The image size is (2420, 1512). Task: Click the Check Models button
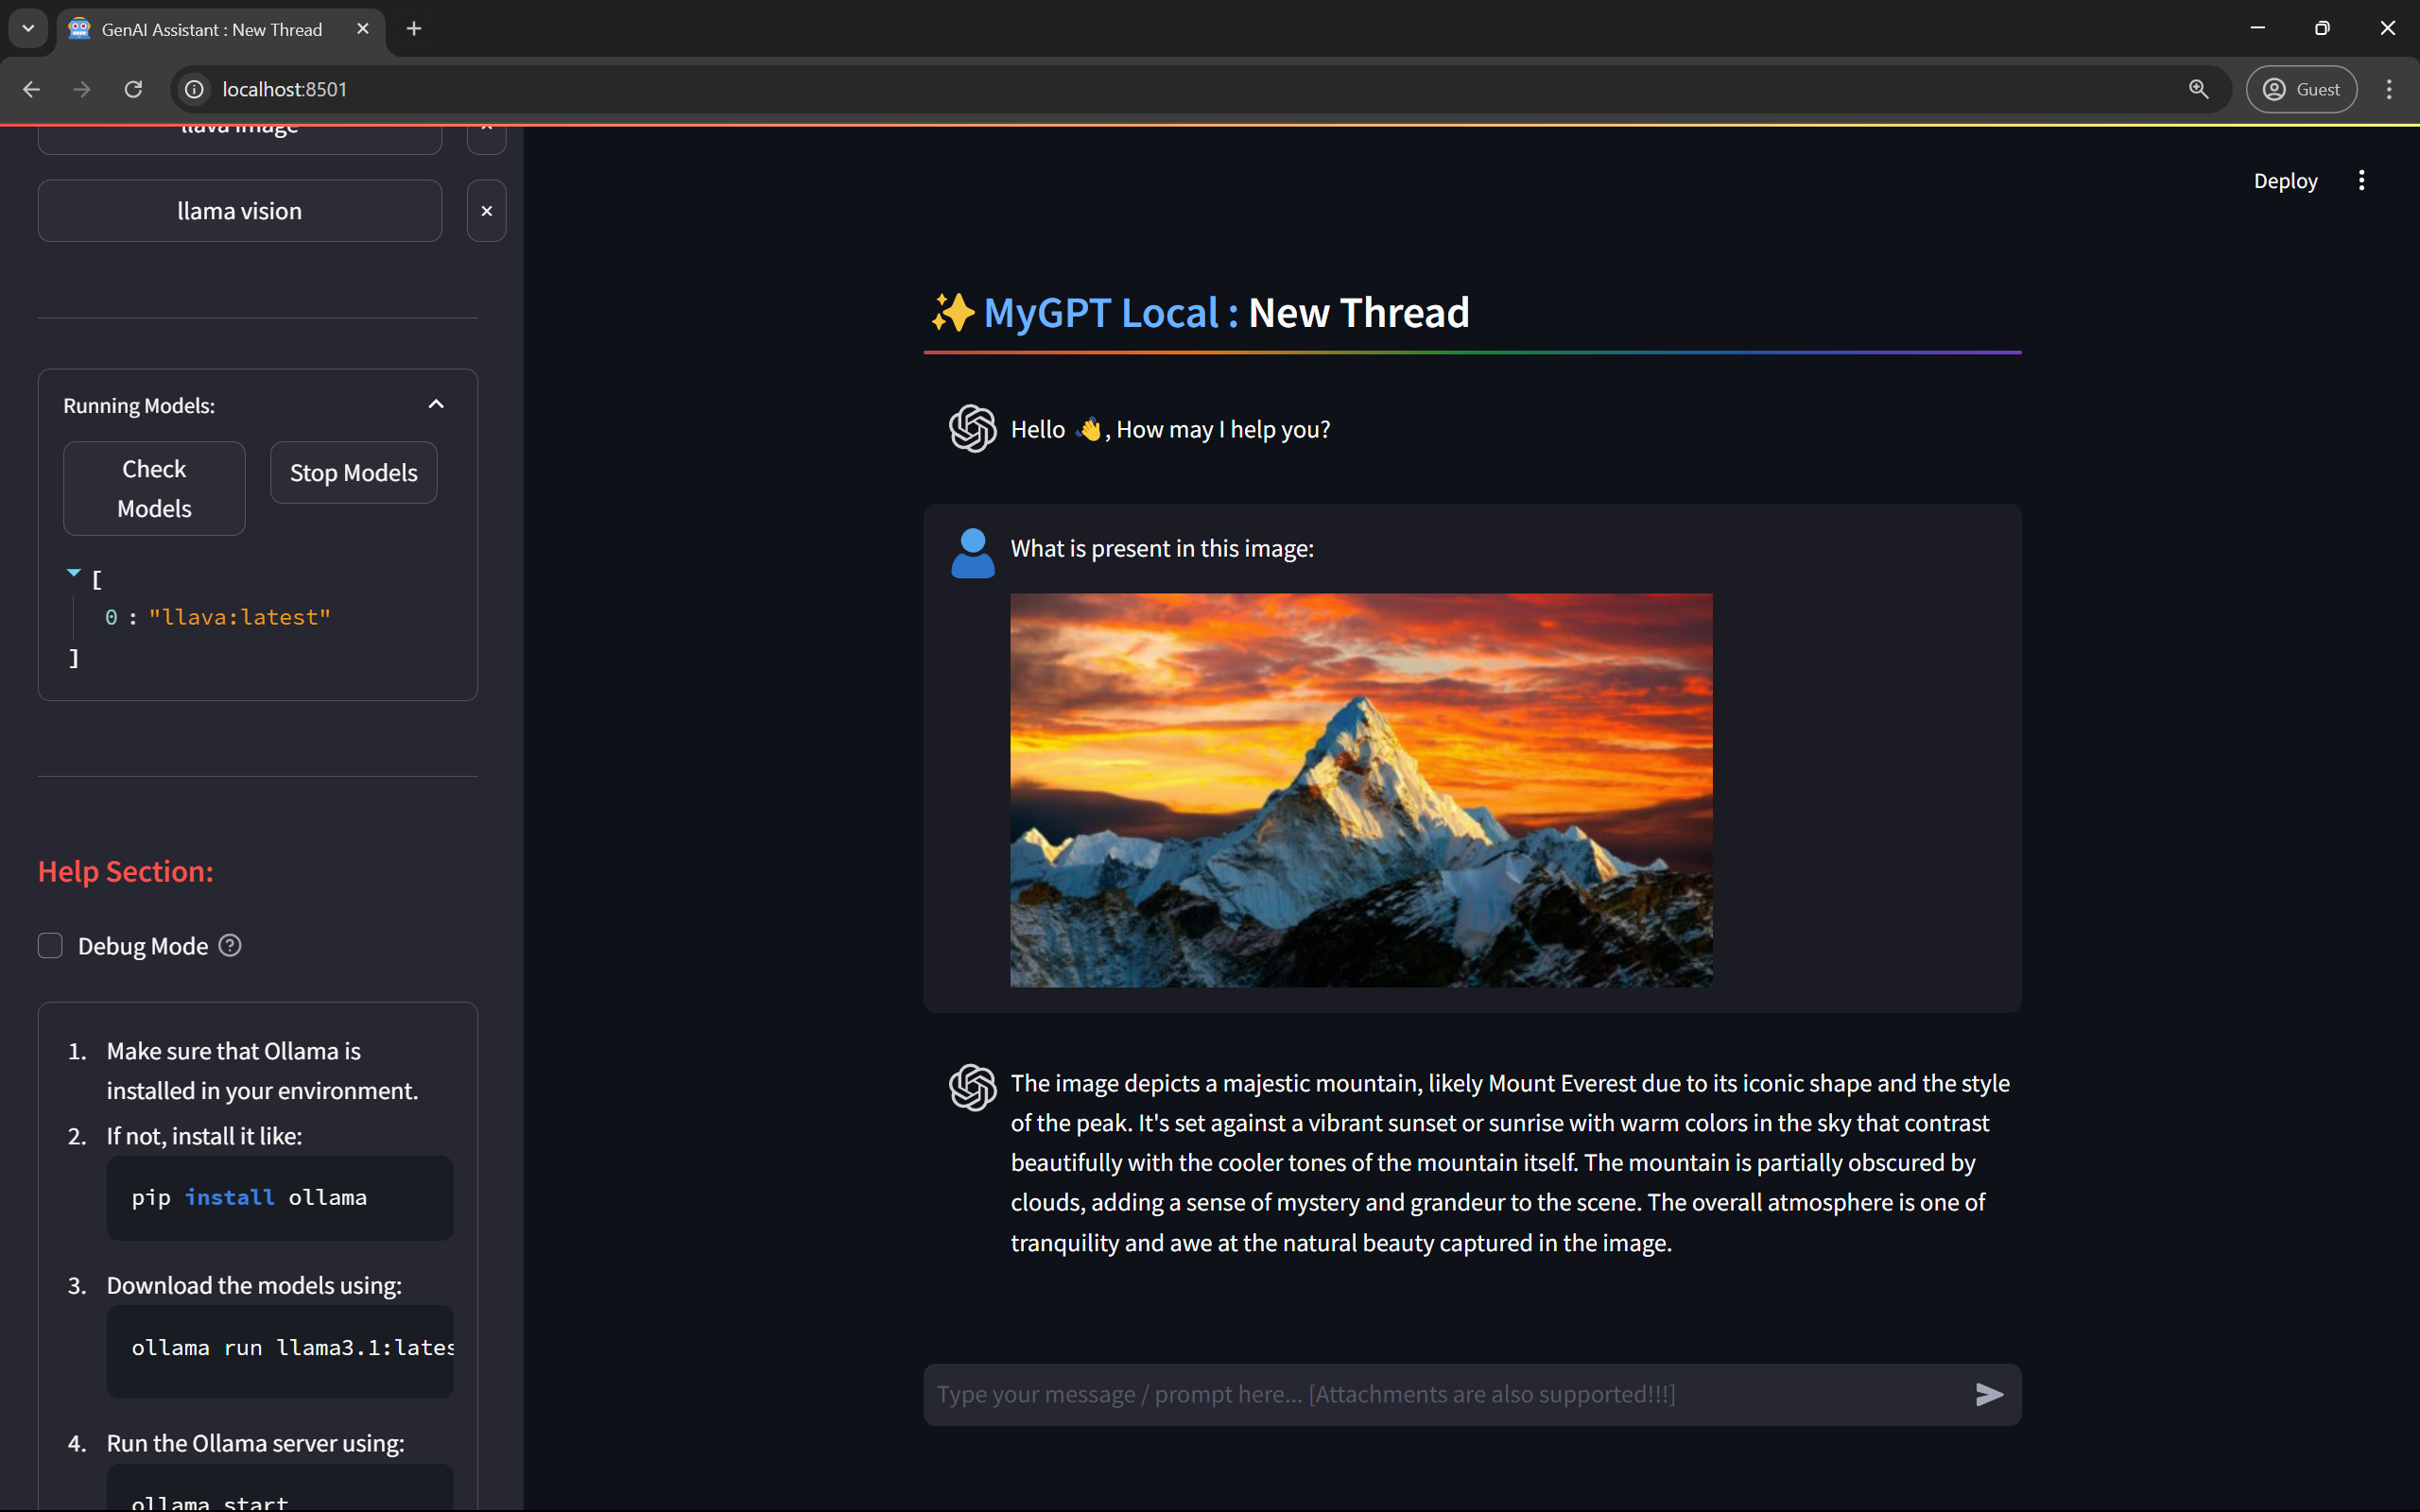coord(154,488)
